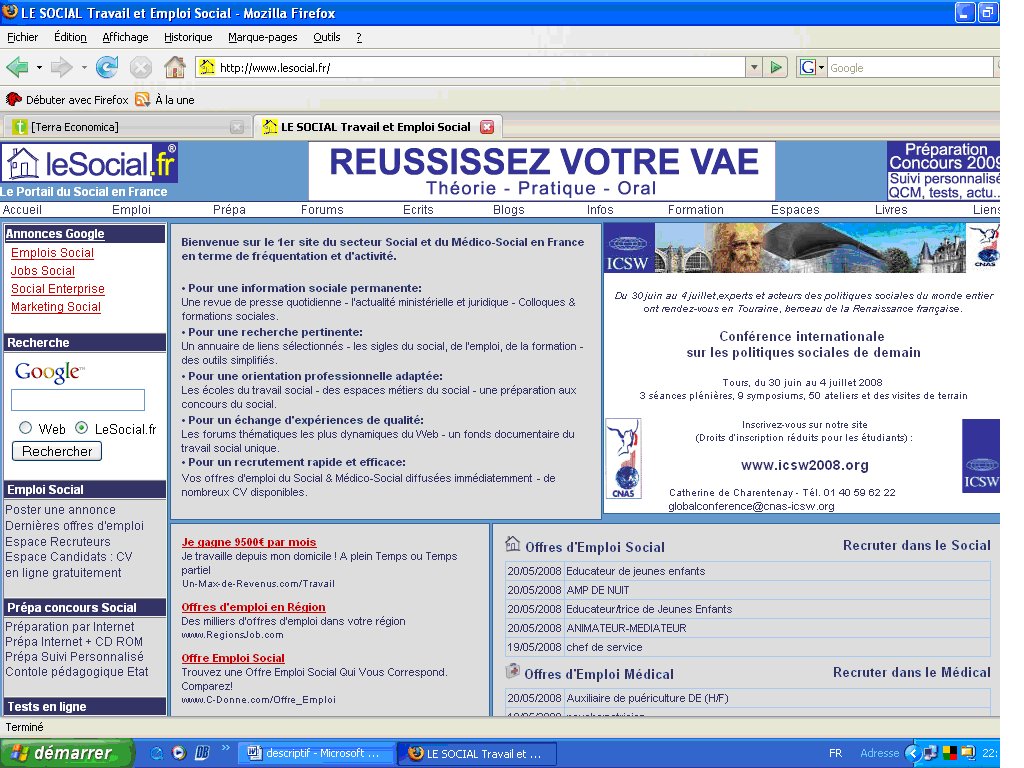Click the green Go arrow beside address bar

[x=776, y=67]
